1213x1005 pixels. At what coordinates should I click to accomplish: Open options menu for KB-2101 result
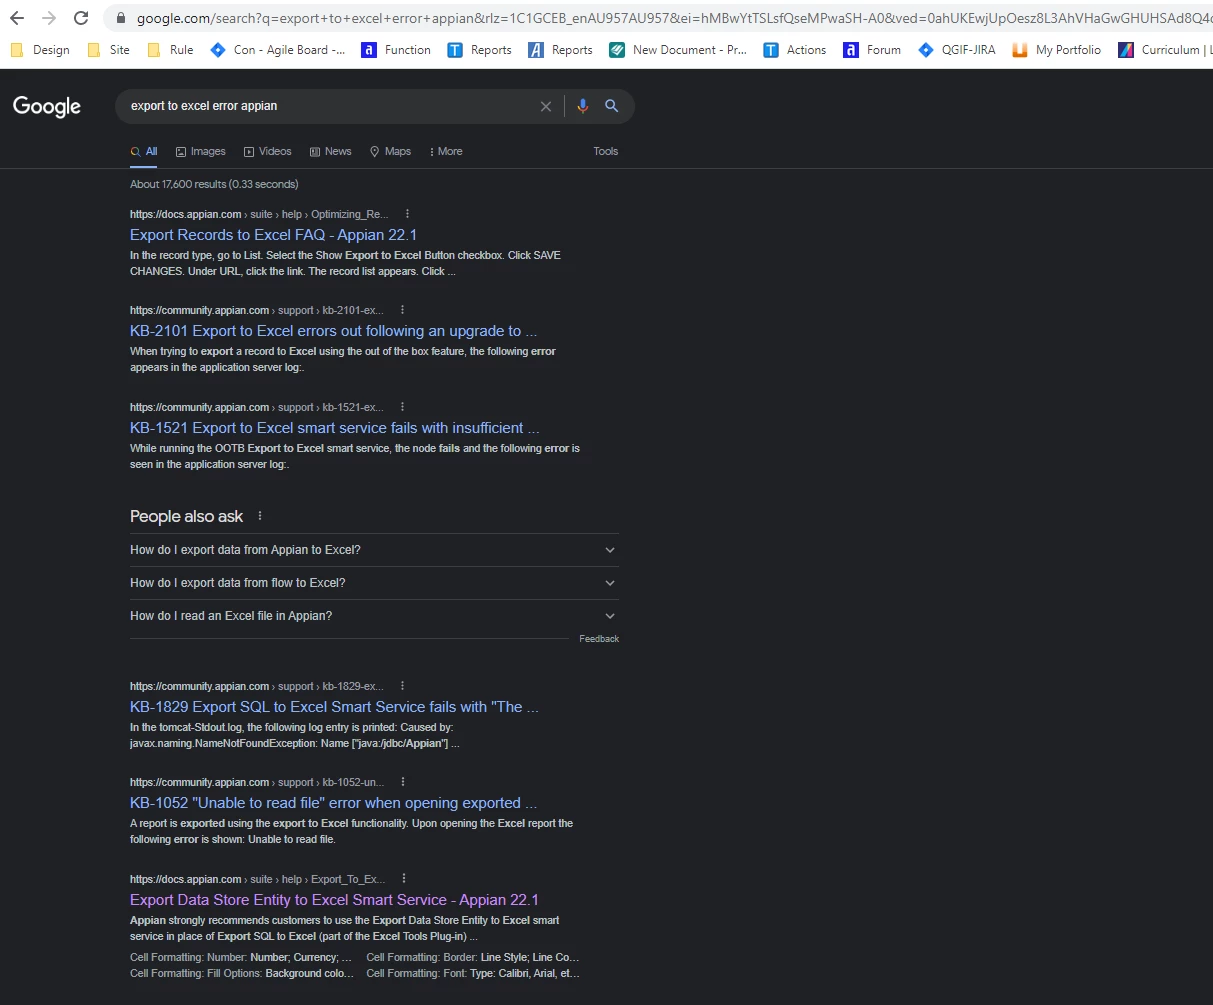(402, 310)
